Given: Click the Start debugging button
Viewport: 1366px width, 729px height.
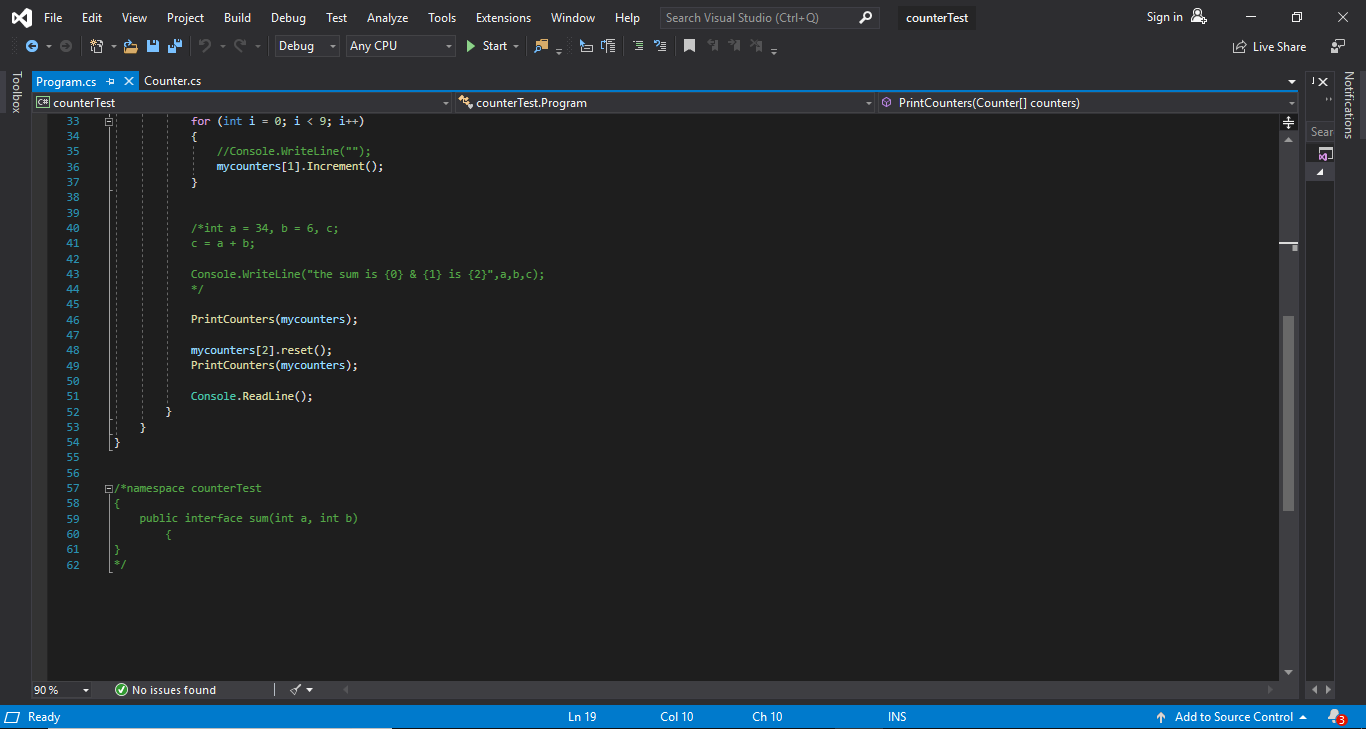Looking at the screenshot, I should 489,45.
